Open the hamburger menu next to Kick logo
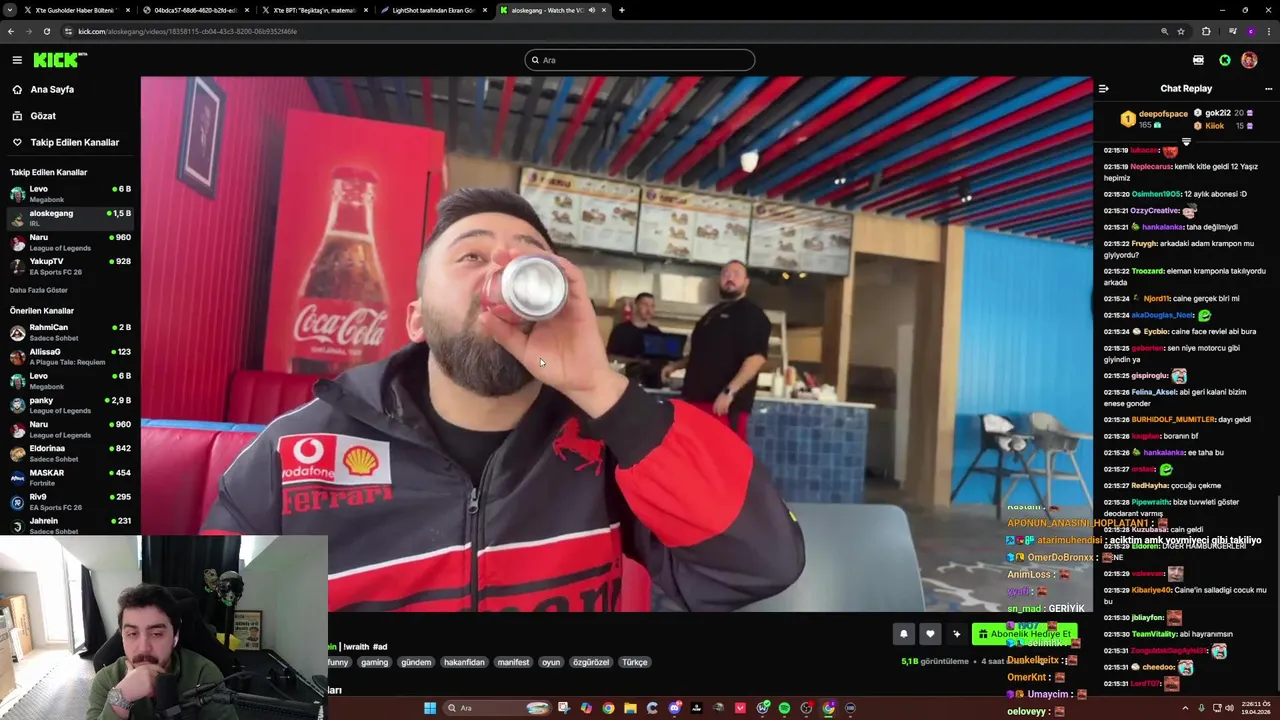Screen dimensions: 1280x720 tap(17, 60)
